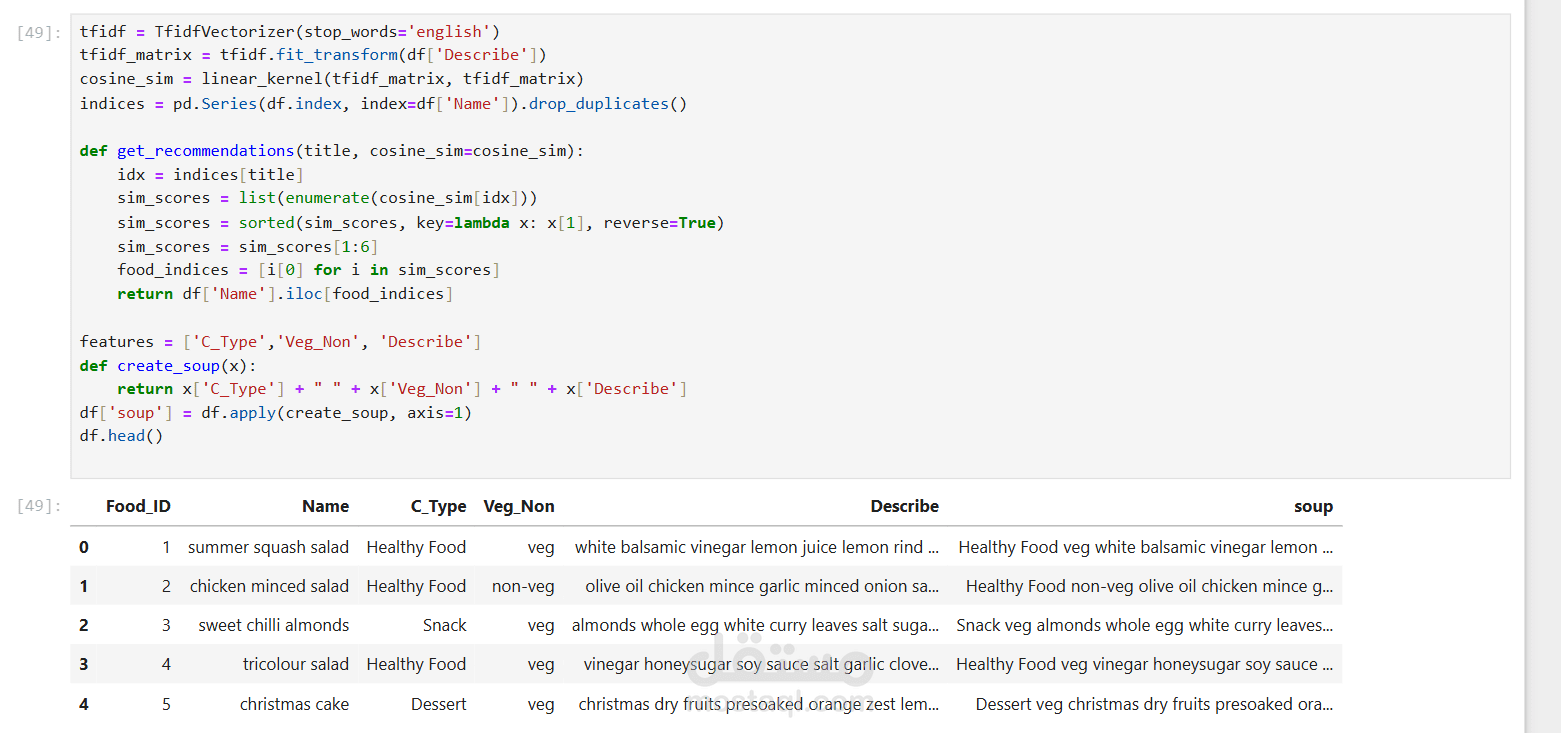Click the 'non-veg' value in row 1
The width and height of the screenshot is (1561, 733).
[522, 586]
